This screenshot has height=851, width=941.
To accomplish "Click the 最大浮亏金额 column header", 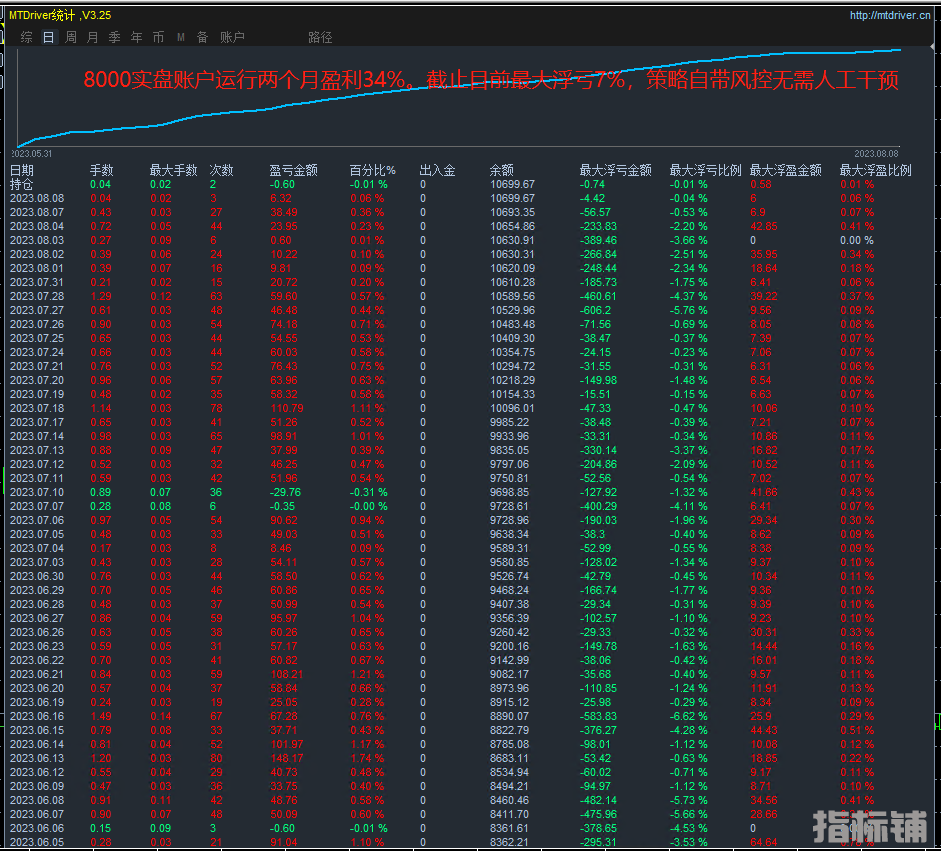I will tap(616, 170).
